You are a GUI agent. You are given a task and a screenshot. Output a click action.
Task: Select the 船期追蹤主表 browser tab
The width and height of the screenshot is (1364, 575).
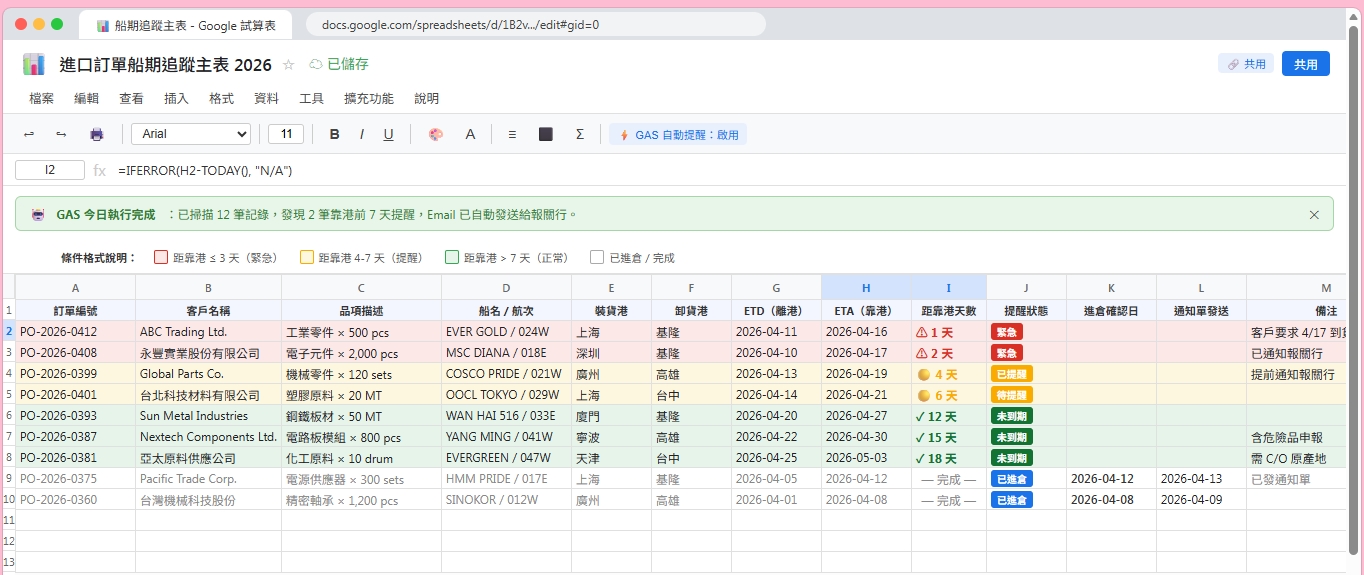185,25
